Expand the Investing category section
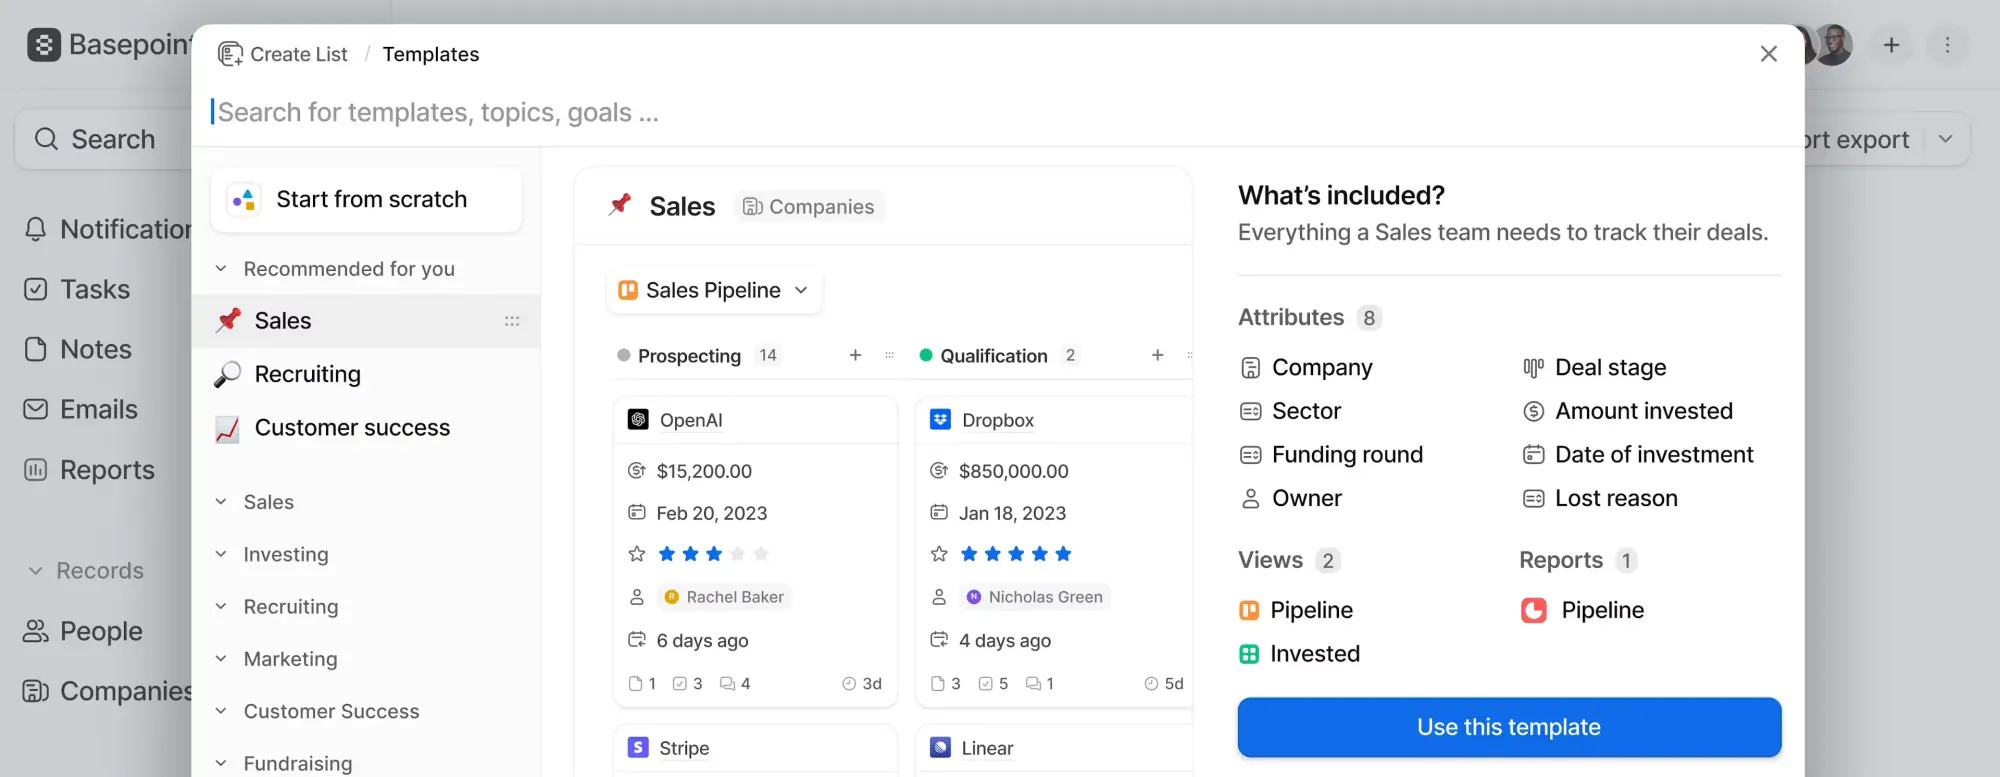 point(221,554)
